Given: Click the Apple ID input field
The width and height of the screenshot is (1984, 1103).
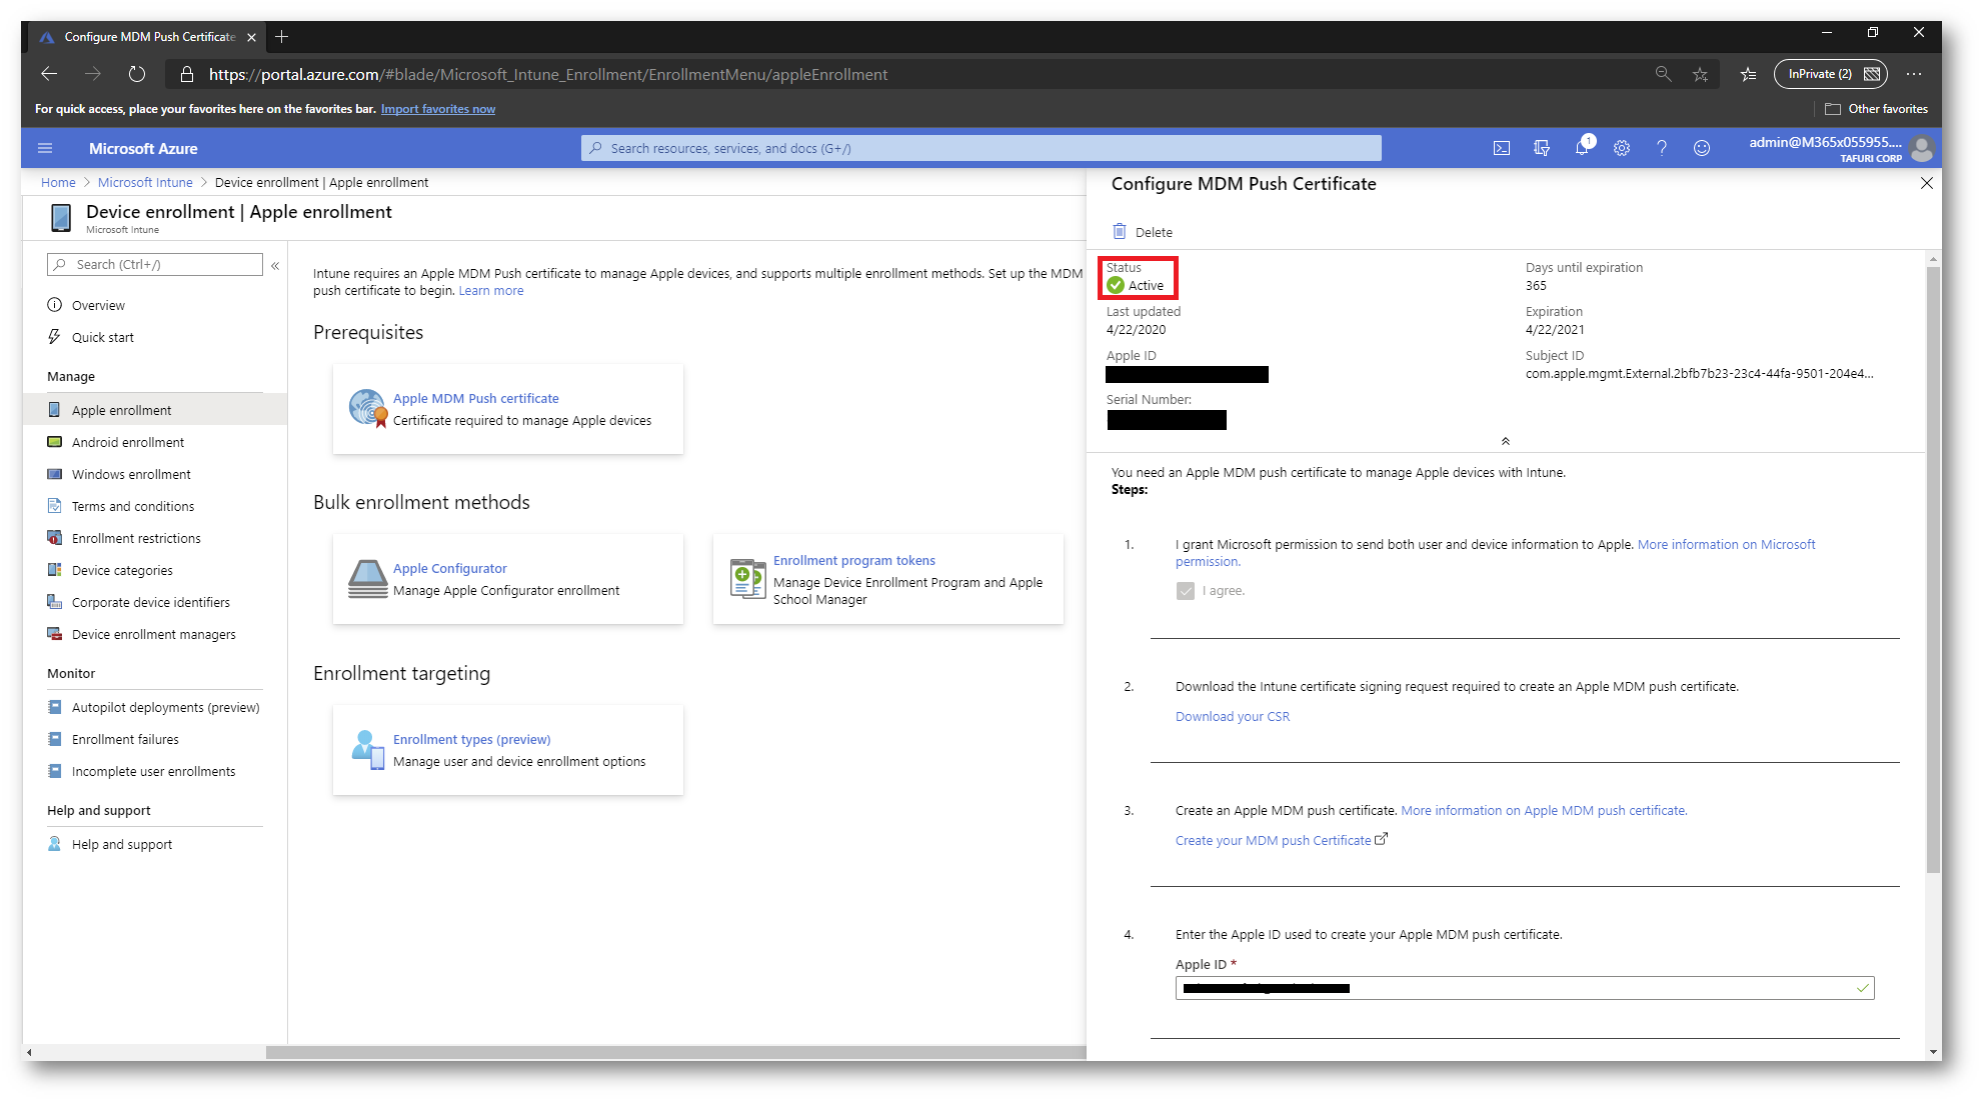Looking at the screenshot, I should [1524, 988].
